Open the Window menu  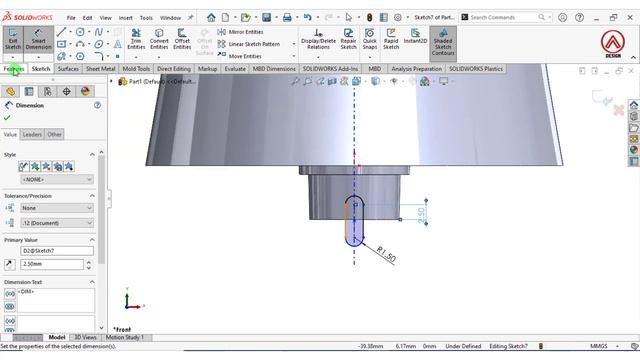[x=170, y=18]
